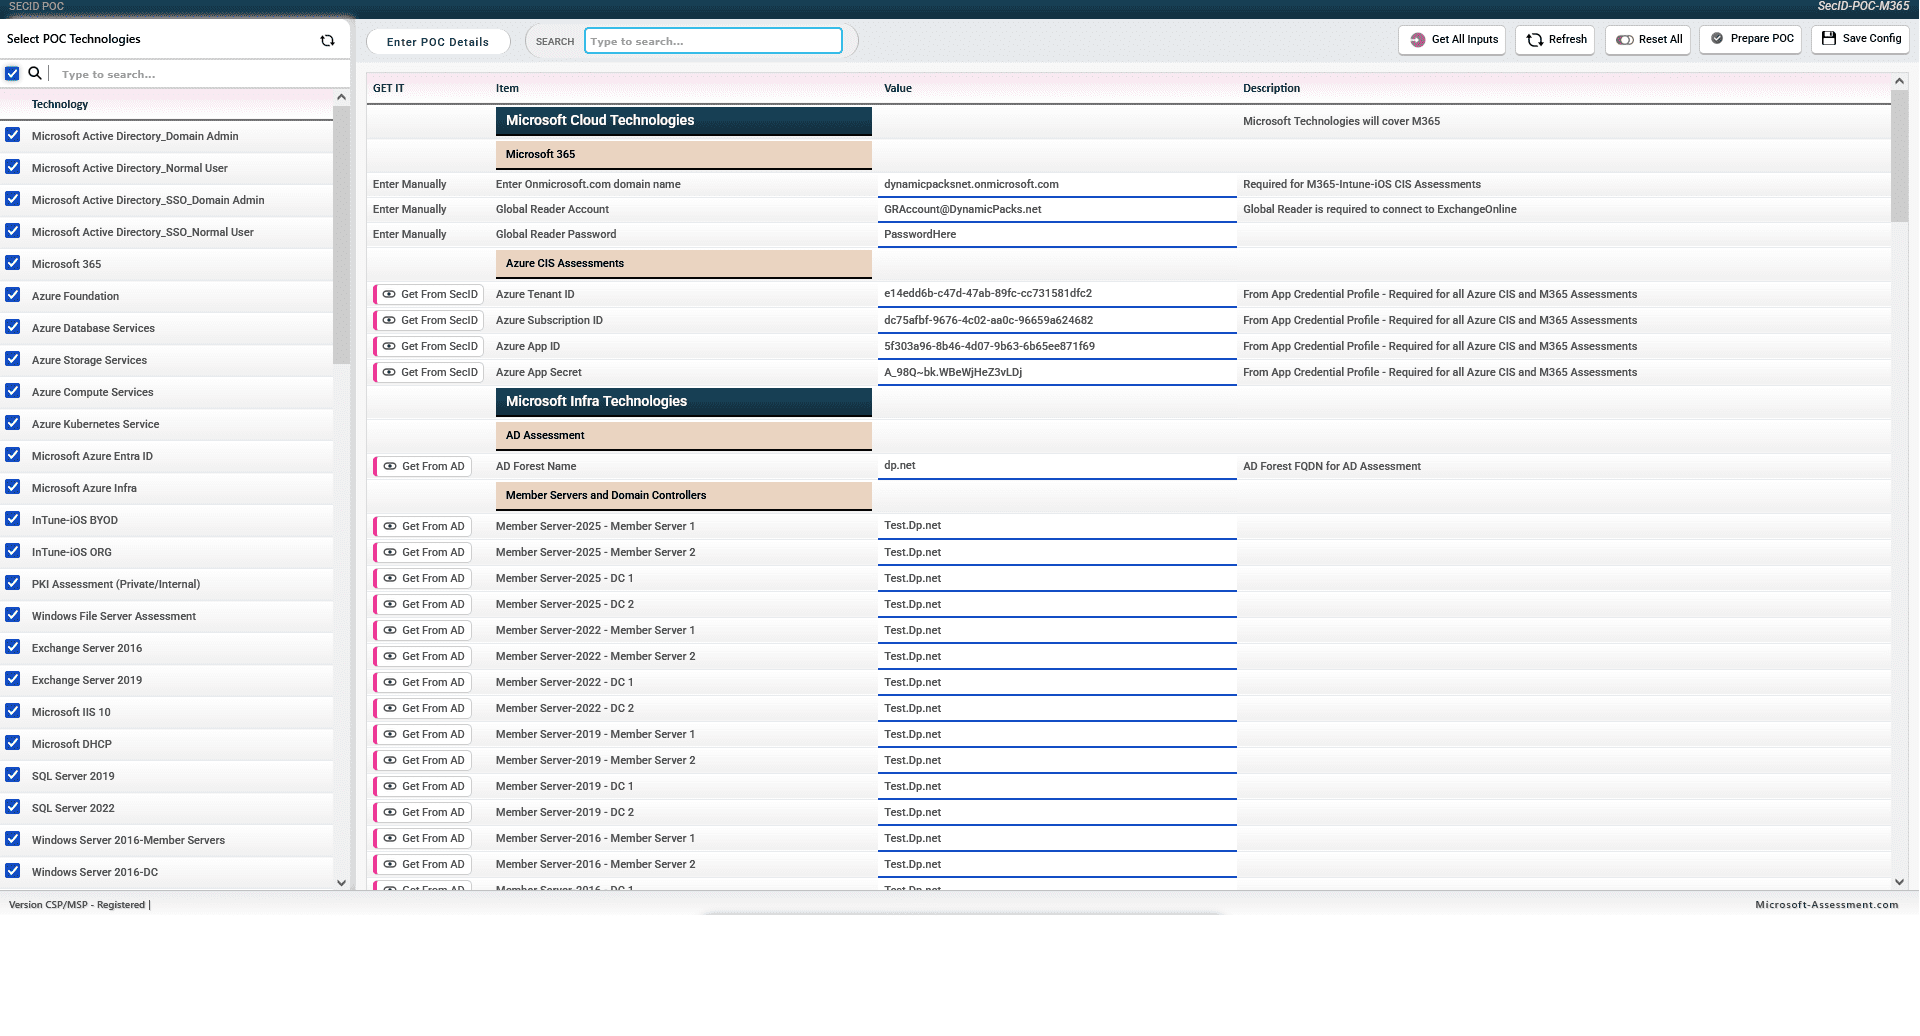Viewport: 1920px width, 1036px height.
Task: Uncheck the InTune-iOS BYOD checkbox
Action: coord(13,519)
